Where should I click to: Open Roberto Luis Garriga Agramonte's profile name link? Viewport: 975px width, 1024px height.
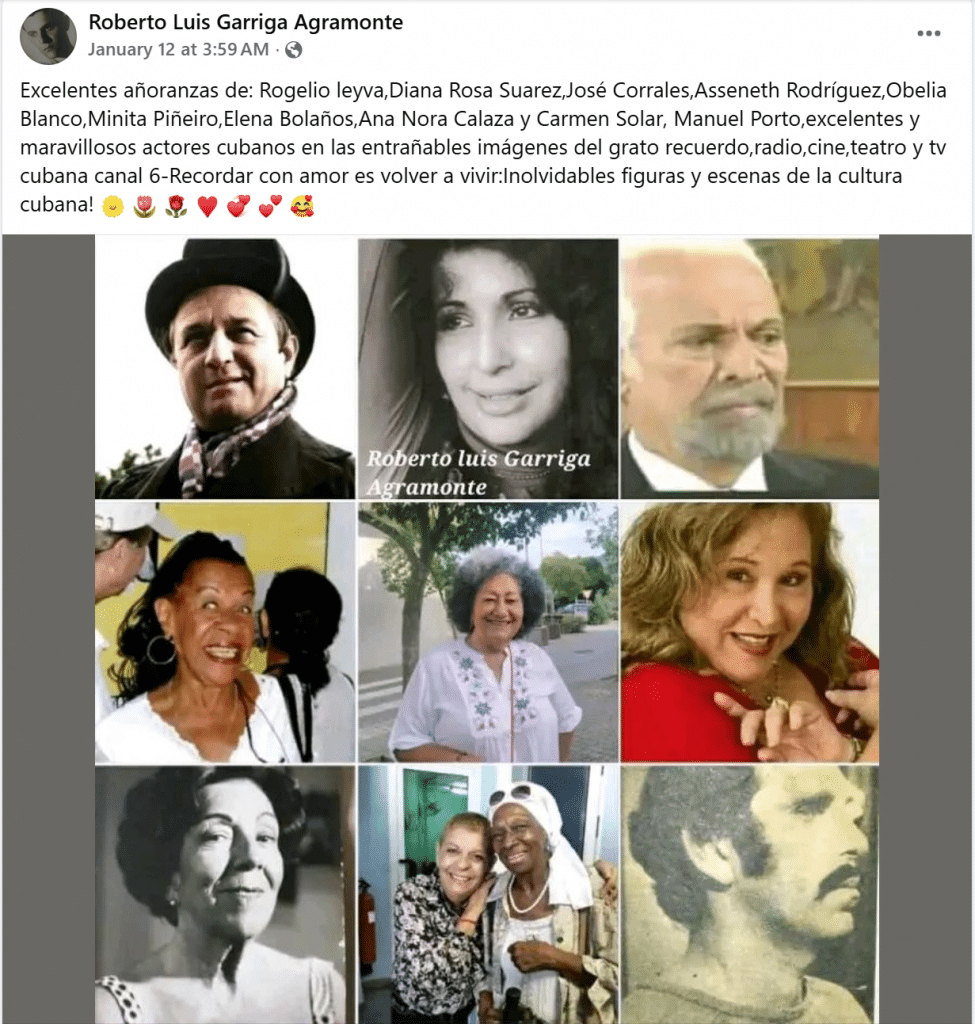coord(246,22)
